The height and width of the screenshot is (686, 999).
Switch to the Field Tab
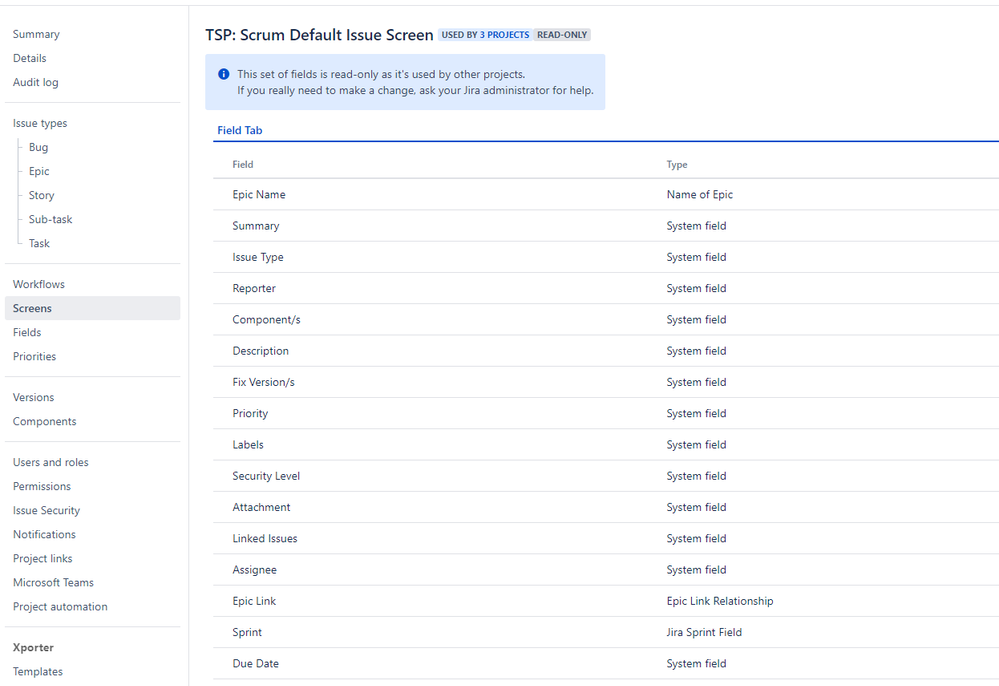coord(240,131)
